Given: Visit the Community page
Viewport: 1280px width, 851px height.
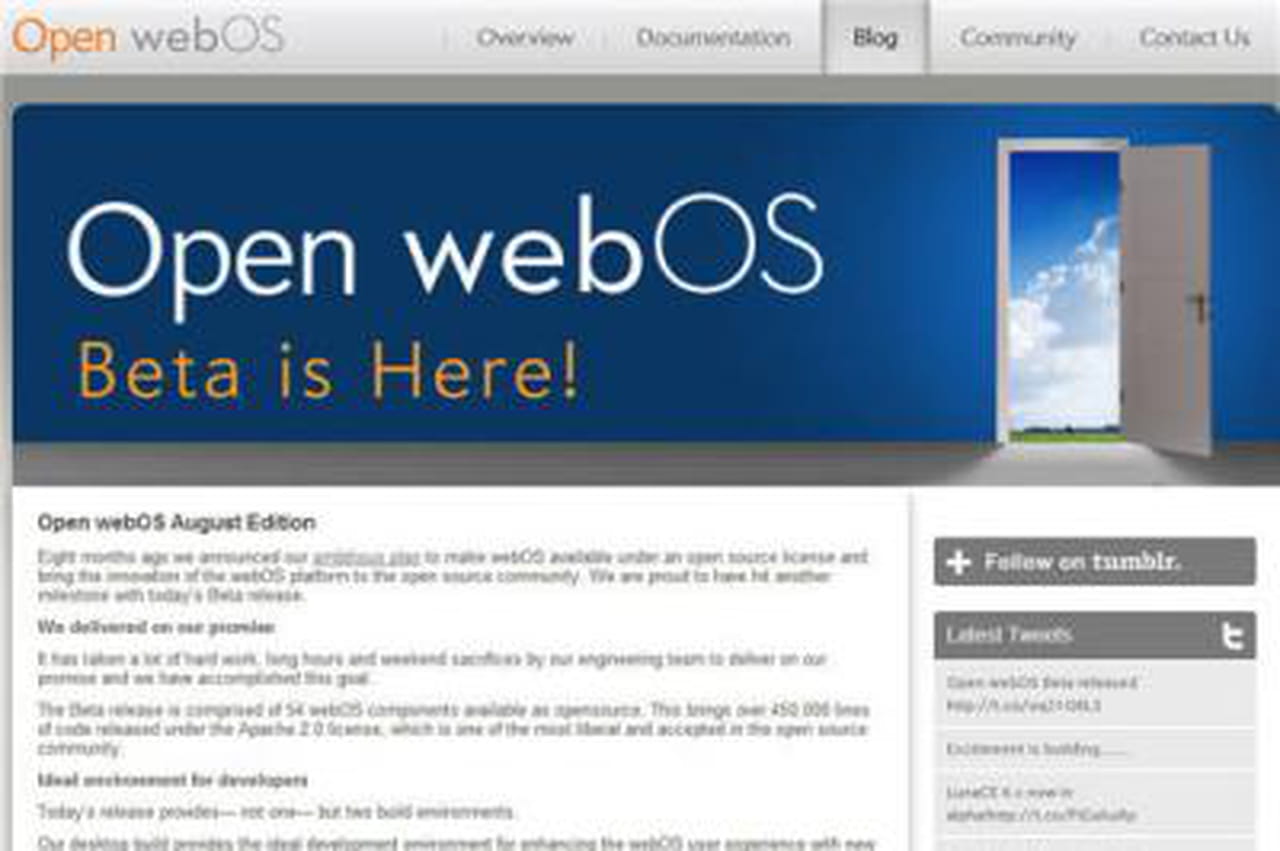Looking at the screenshot, I should [x=1017, y=37].
